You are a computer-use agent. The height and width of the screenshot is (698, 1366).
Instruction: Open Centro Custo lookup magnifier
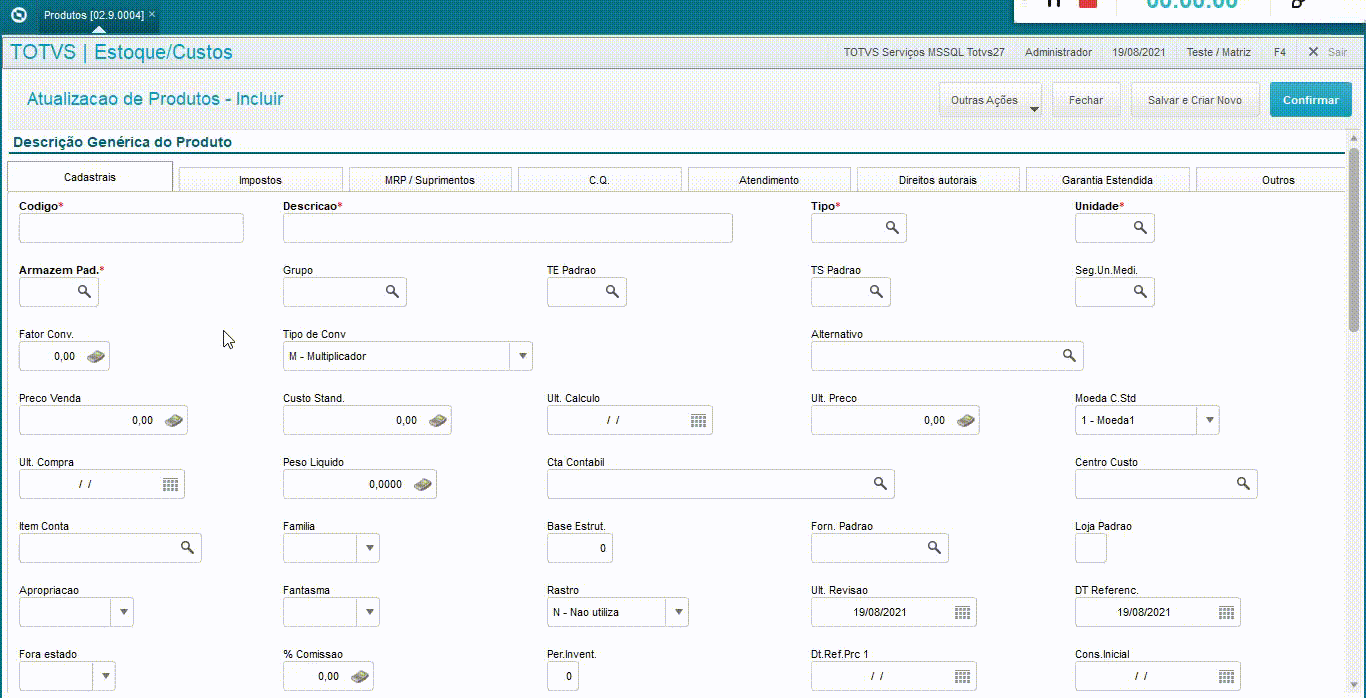tap(1243, 484)
